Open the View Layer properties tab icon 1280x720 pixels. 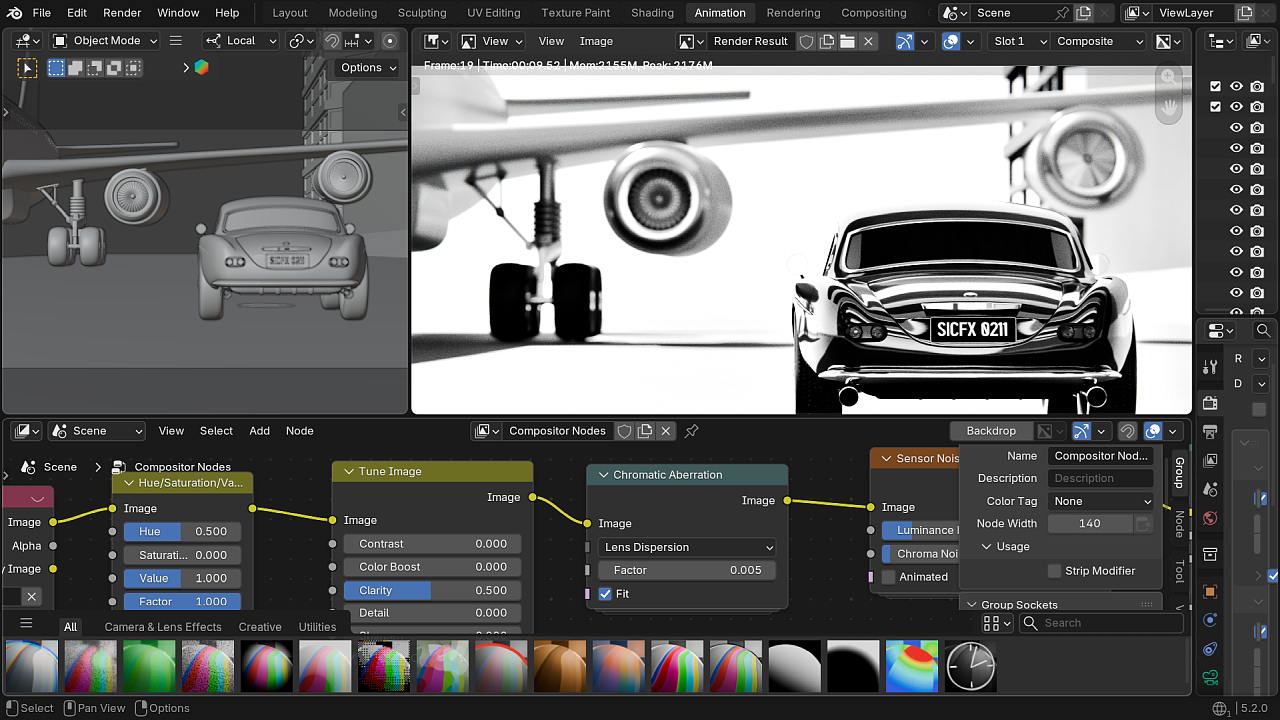click(1210, 461)
